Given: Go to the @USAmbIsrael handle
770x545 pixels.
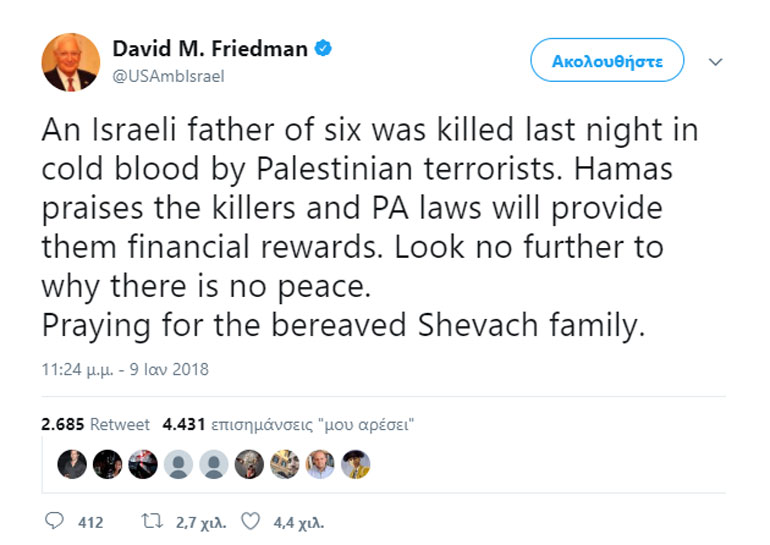Looking at the screenshot, I should [x=168, y=75].
